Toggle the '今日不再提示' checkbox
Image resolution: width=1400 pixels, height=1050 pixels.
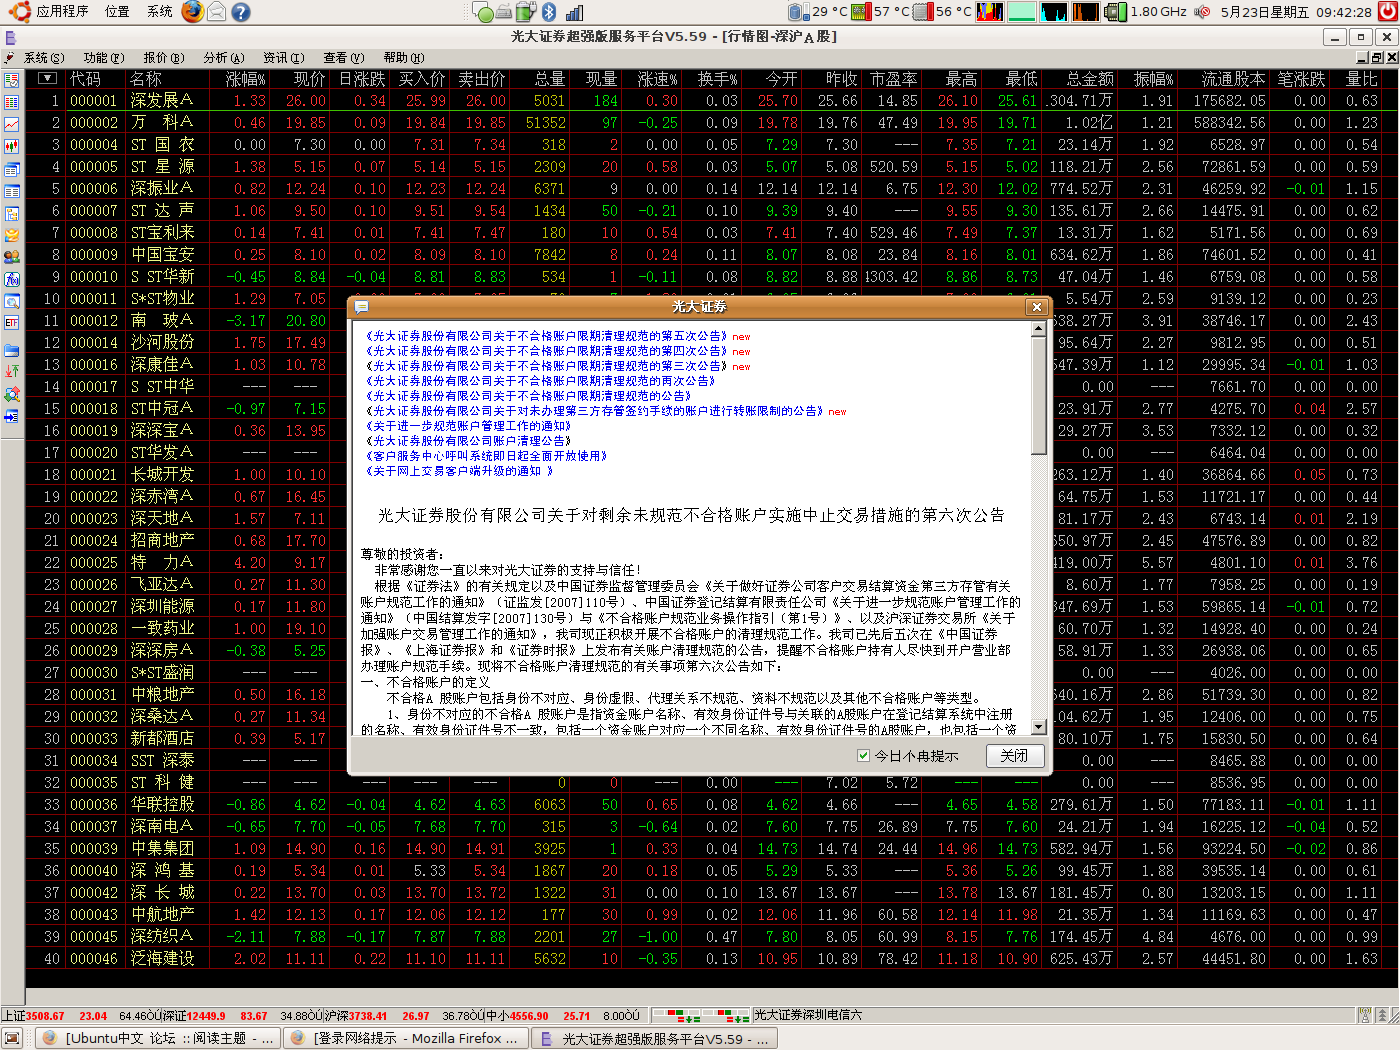[x=863, y=756]
